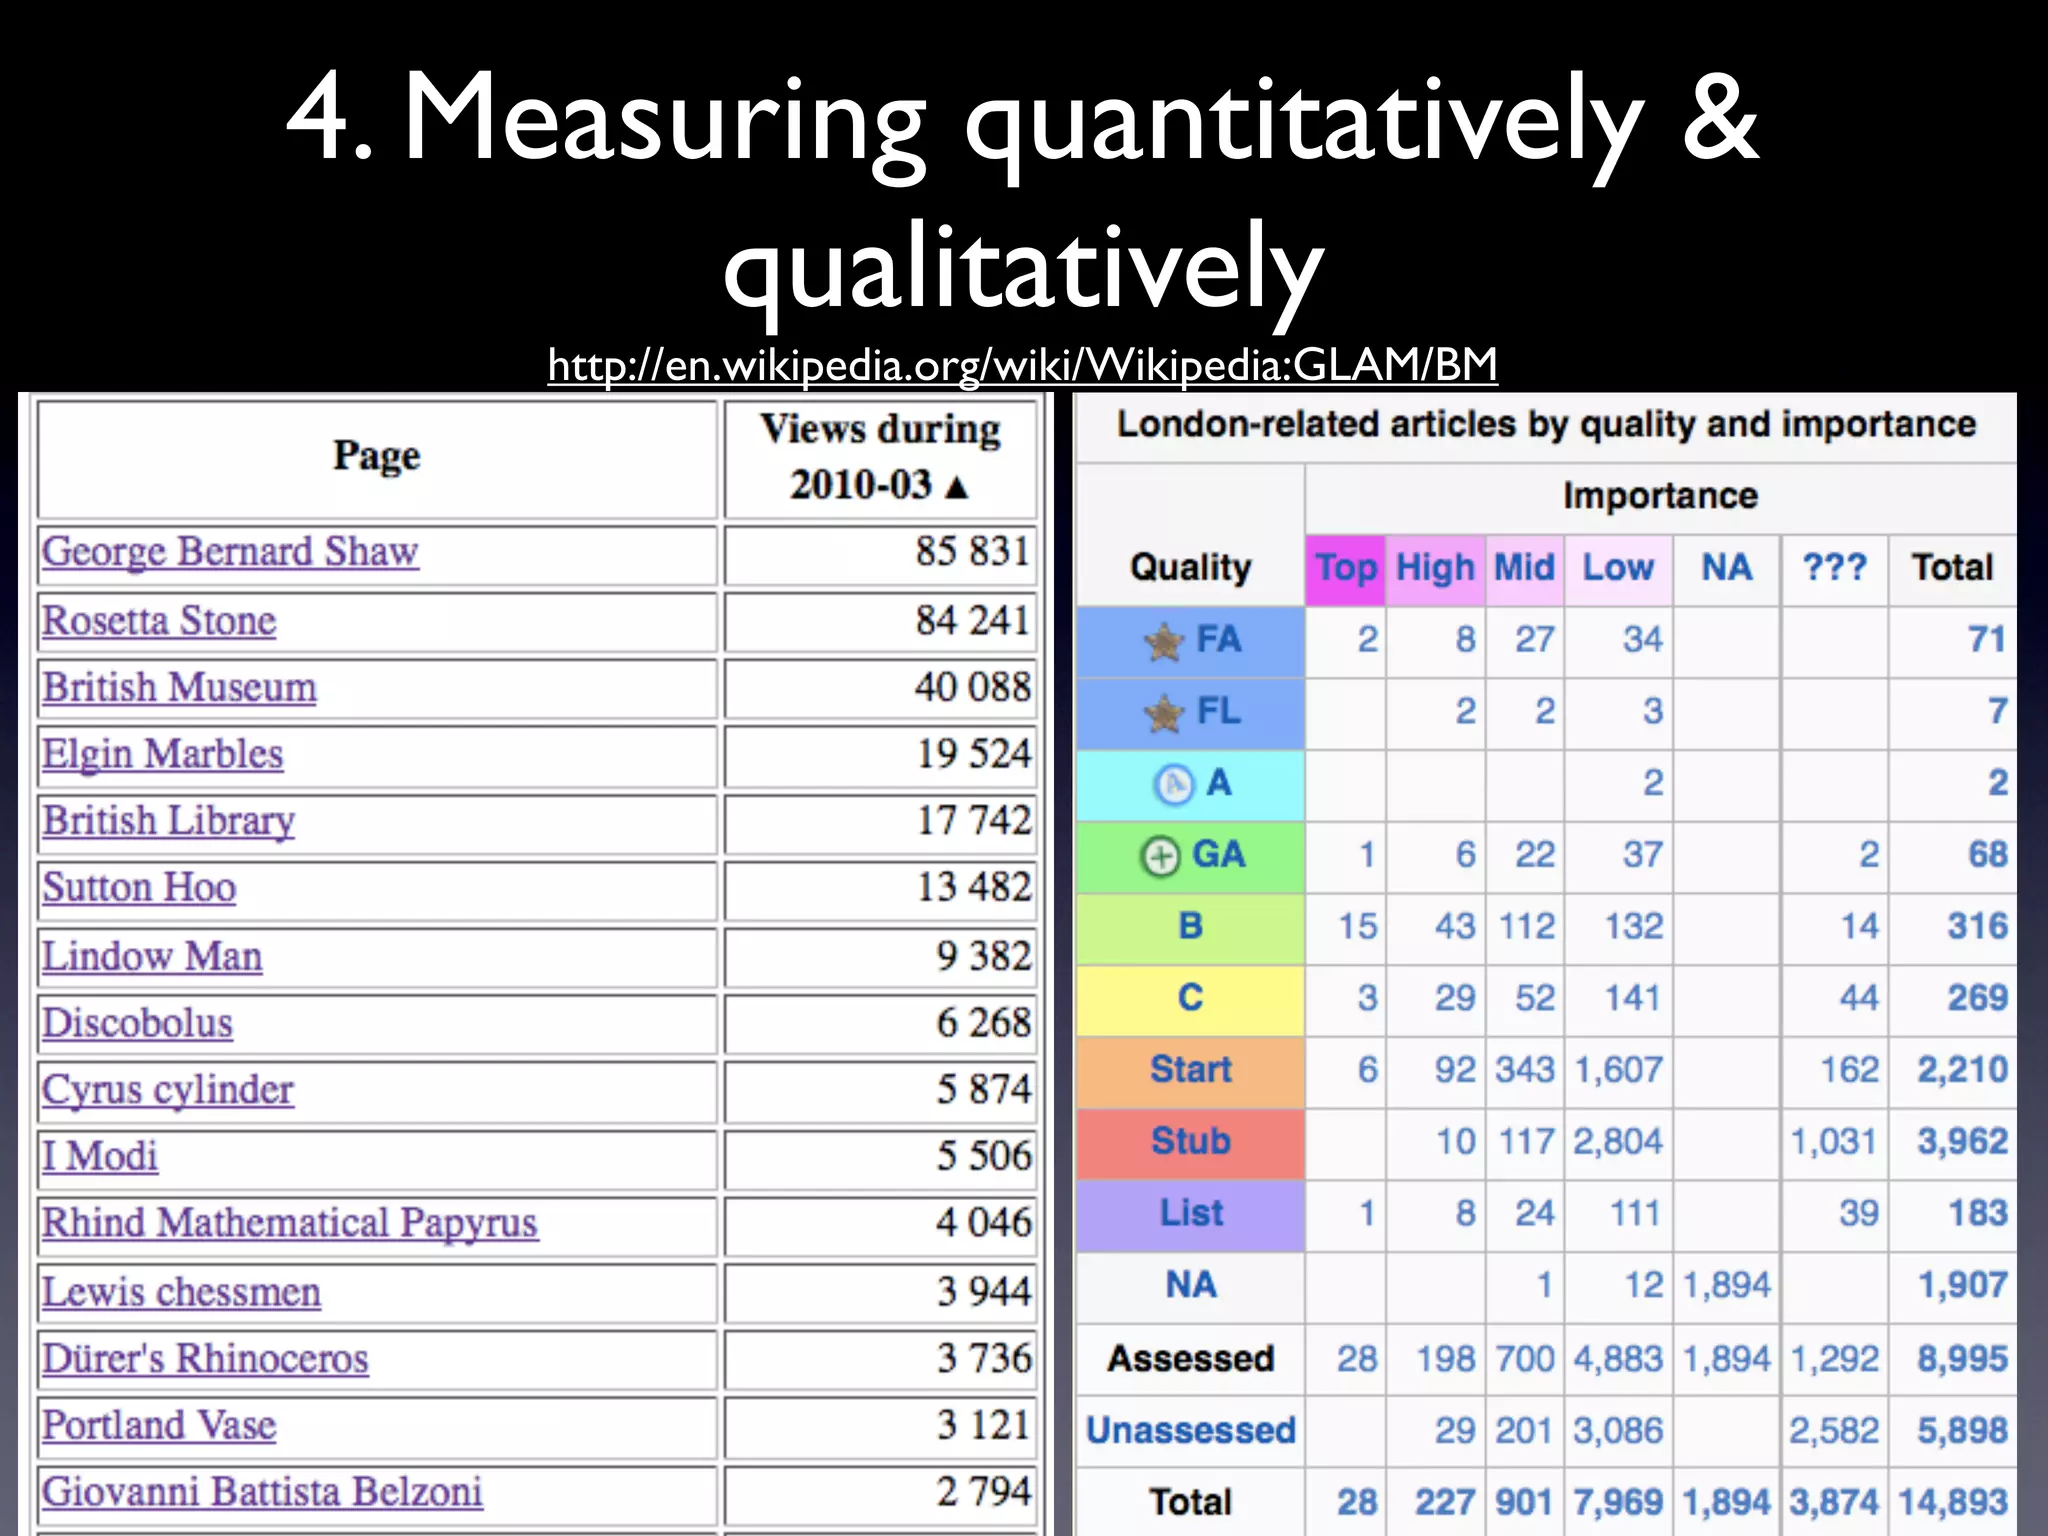
Task: Click the Start total count 2,210
Action: click(x=1962, y=1070)
